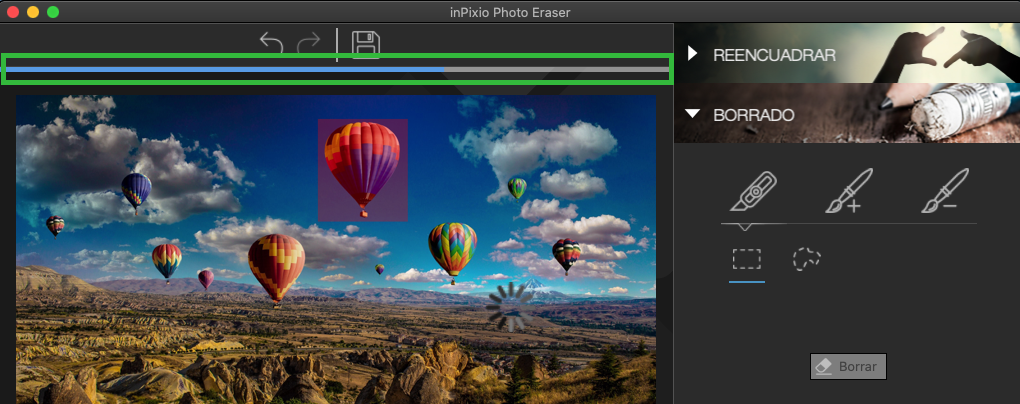Click the Borrar button
Image resolution: width=1020 pixels, height=404 pixels.
[848, 366]
